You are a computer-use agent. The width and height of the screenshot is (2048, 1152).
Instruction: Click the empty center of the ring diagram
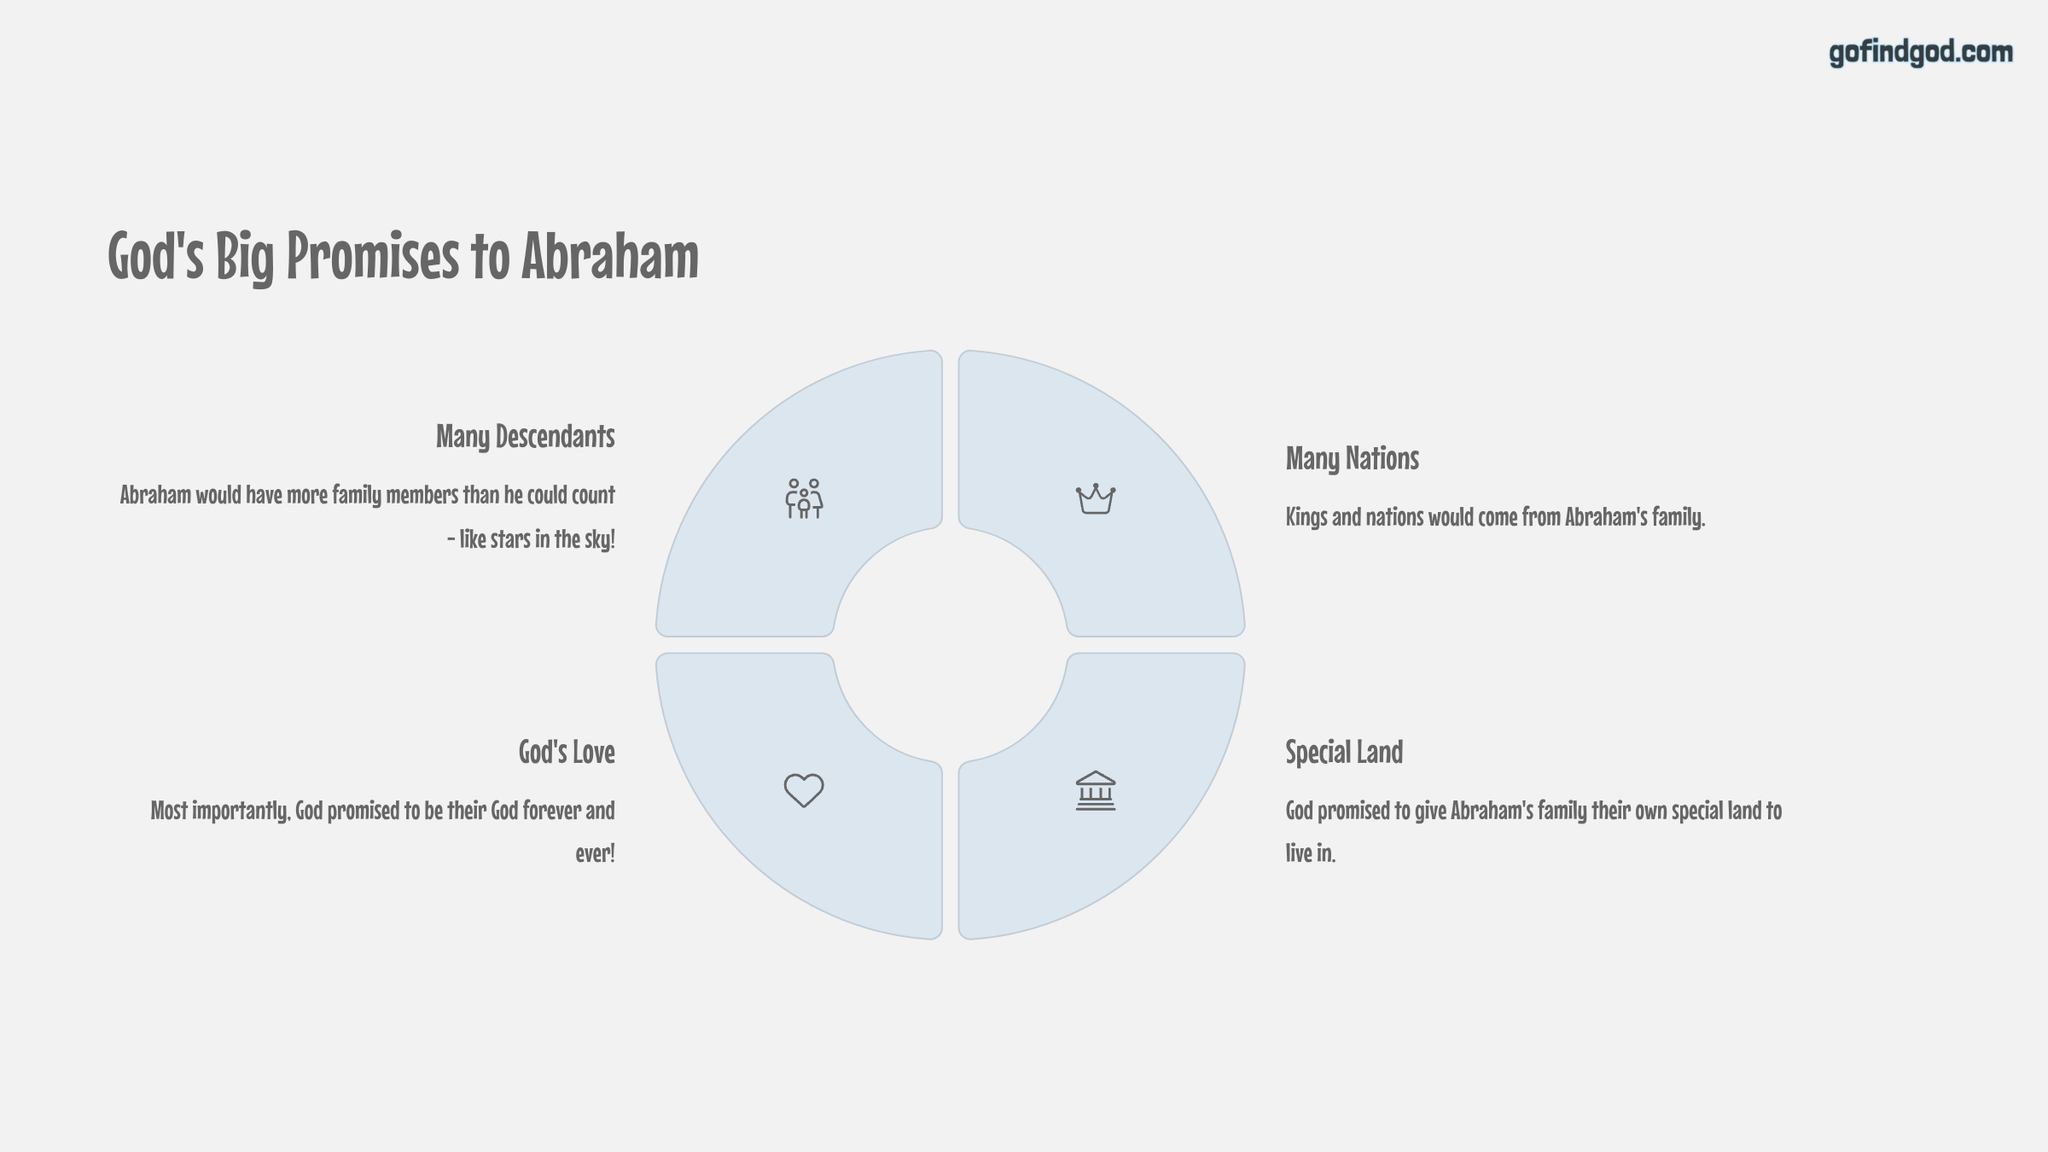pyautogui.click(x=950, y=644)
